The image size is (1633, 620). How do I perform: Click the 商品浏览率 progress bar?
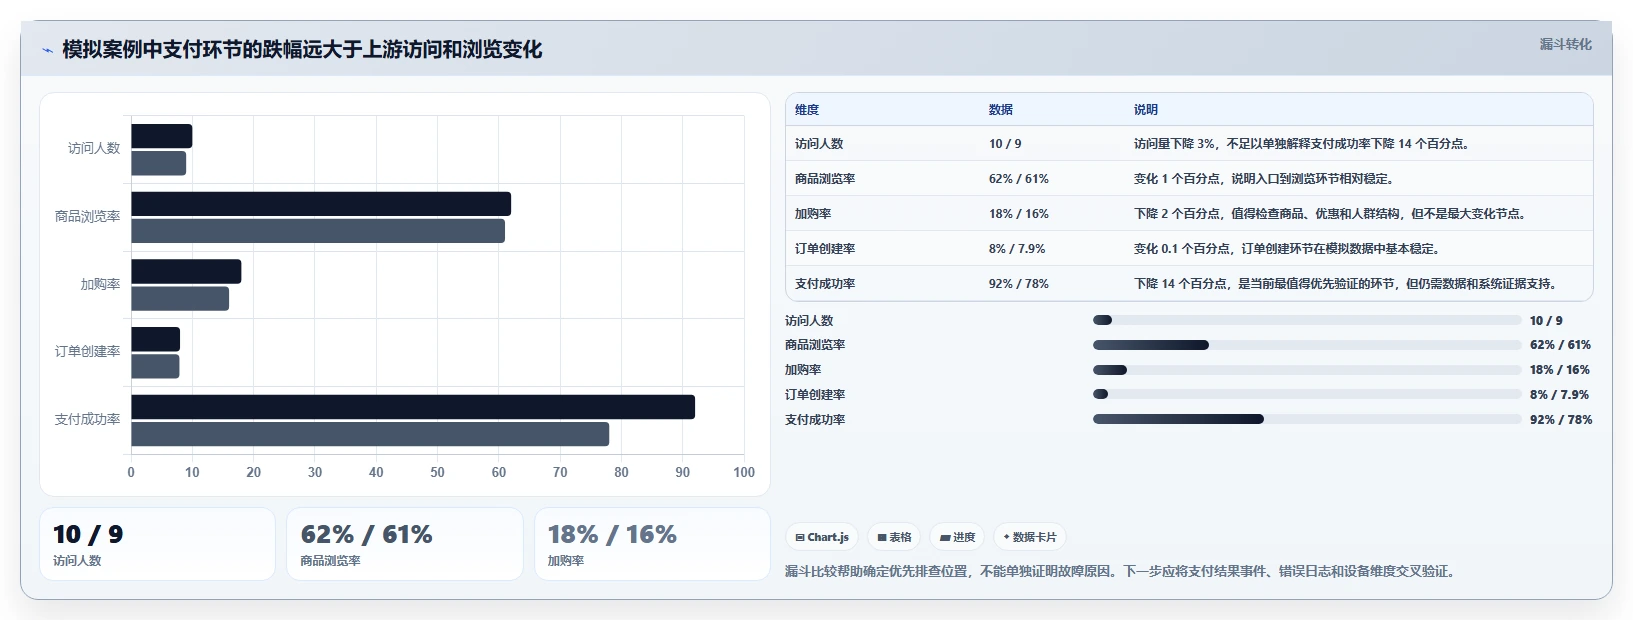[1307, 345]
